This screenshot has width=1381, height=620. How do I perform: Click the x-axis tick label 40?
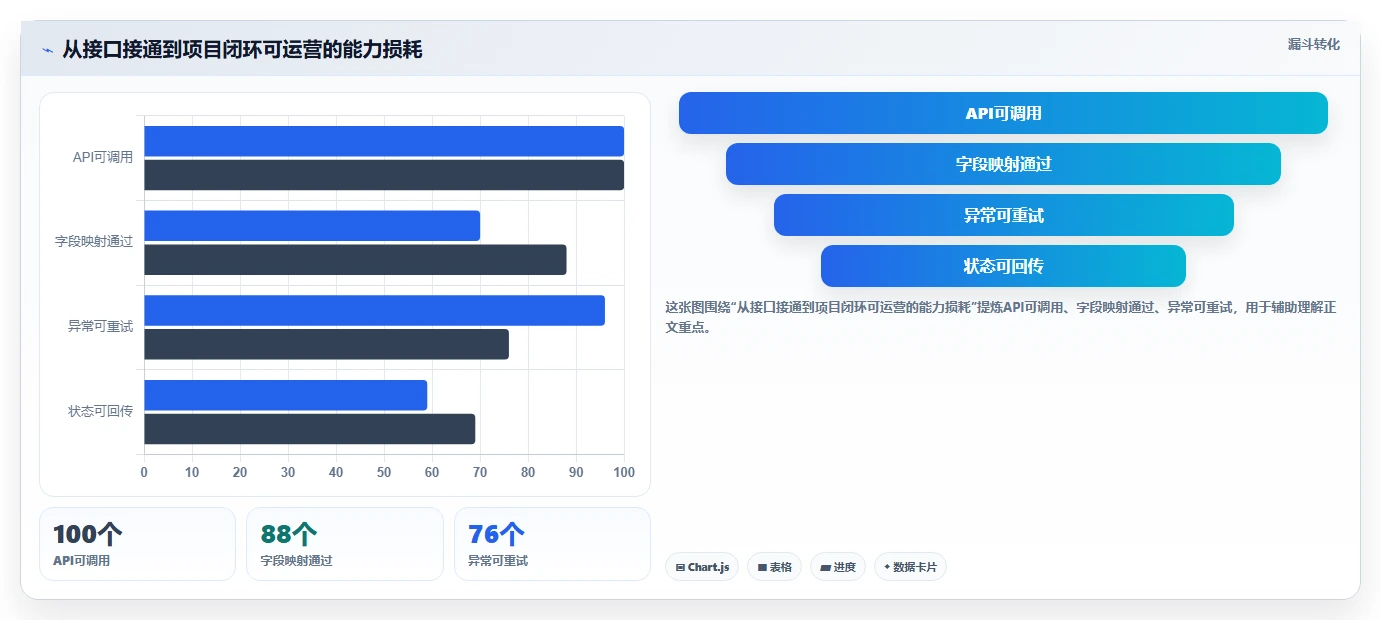tap(336, 472)
